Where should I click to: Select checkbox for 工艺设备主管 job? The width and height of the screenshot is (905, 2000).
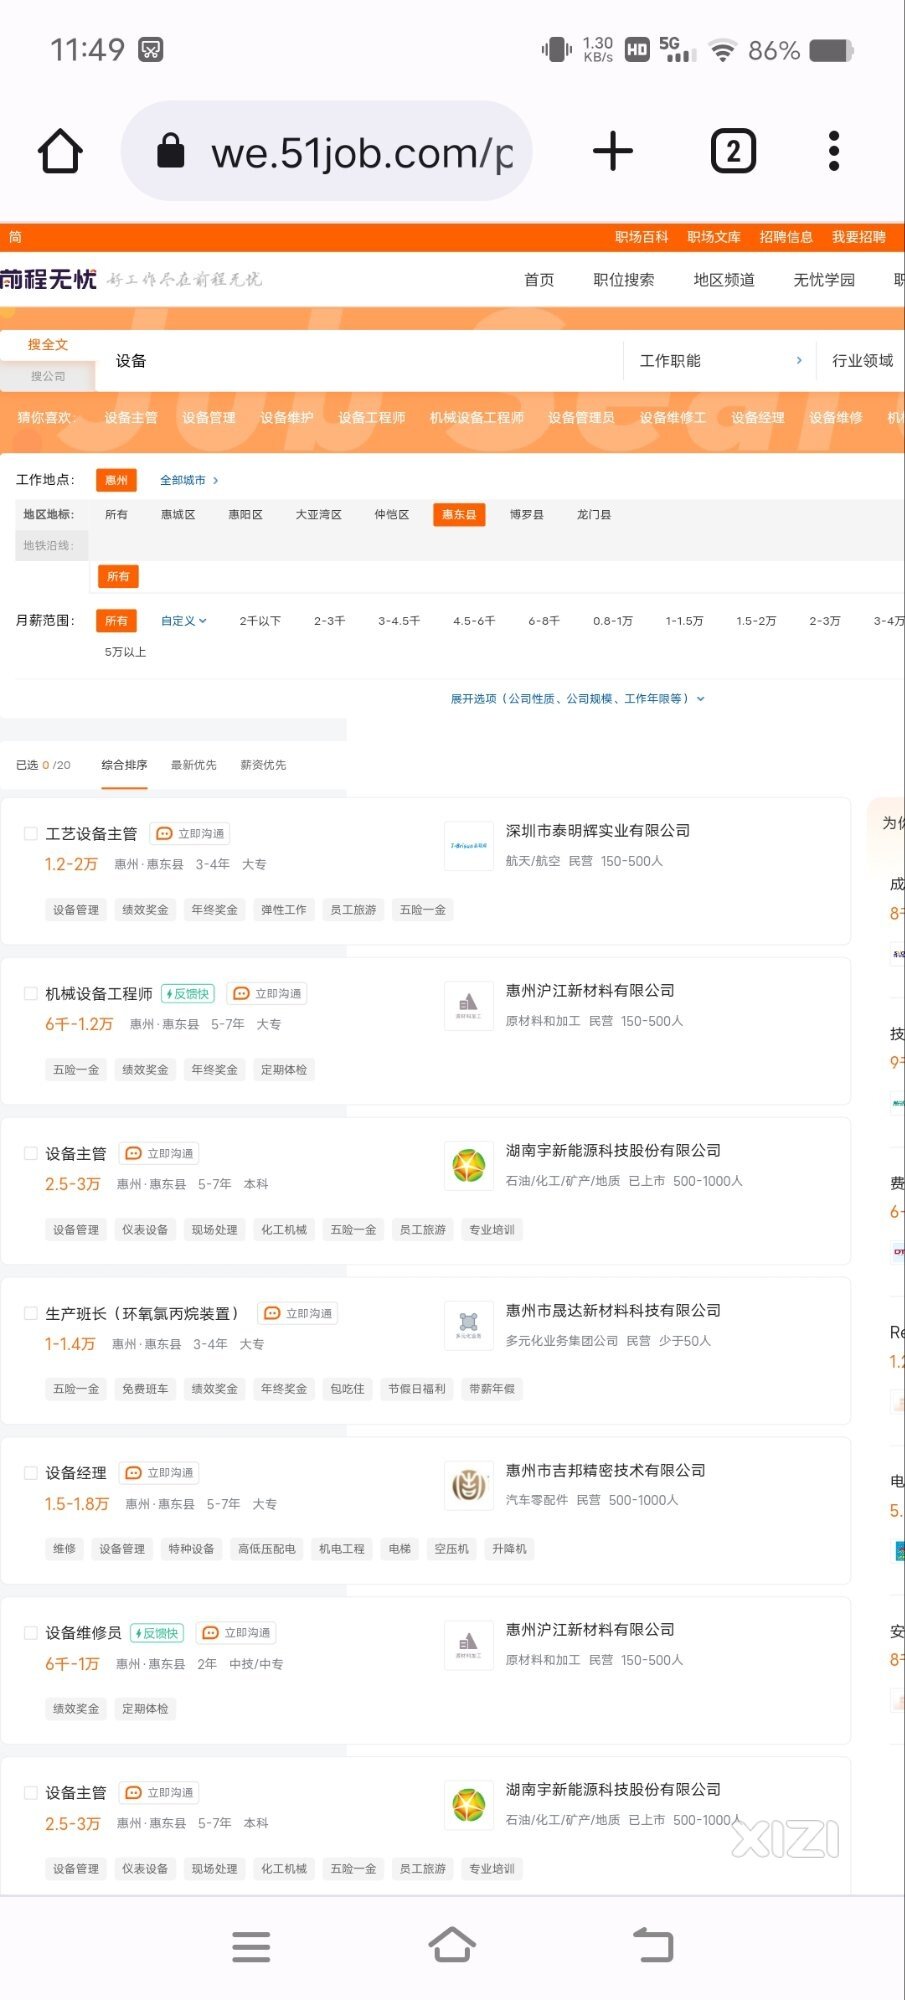click(30, 833)
